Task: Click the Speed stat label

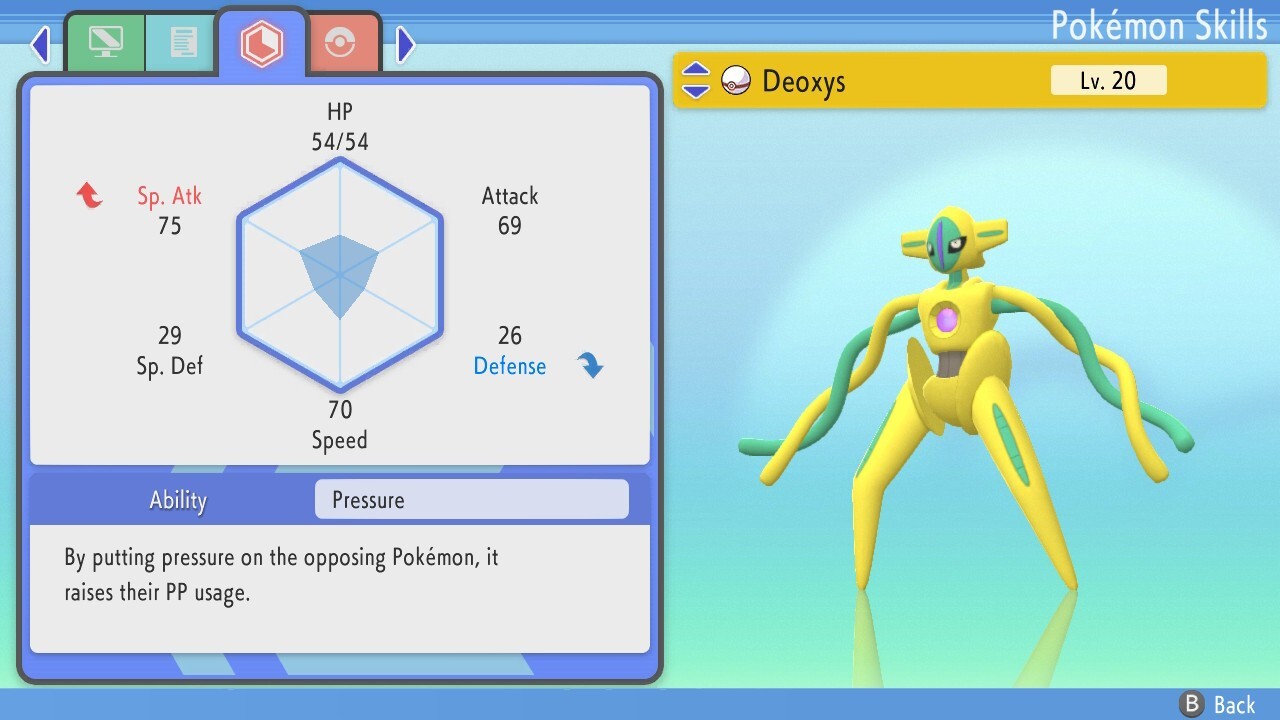Action: [x=340, y=440]
